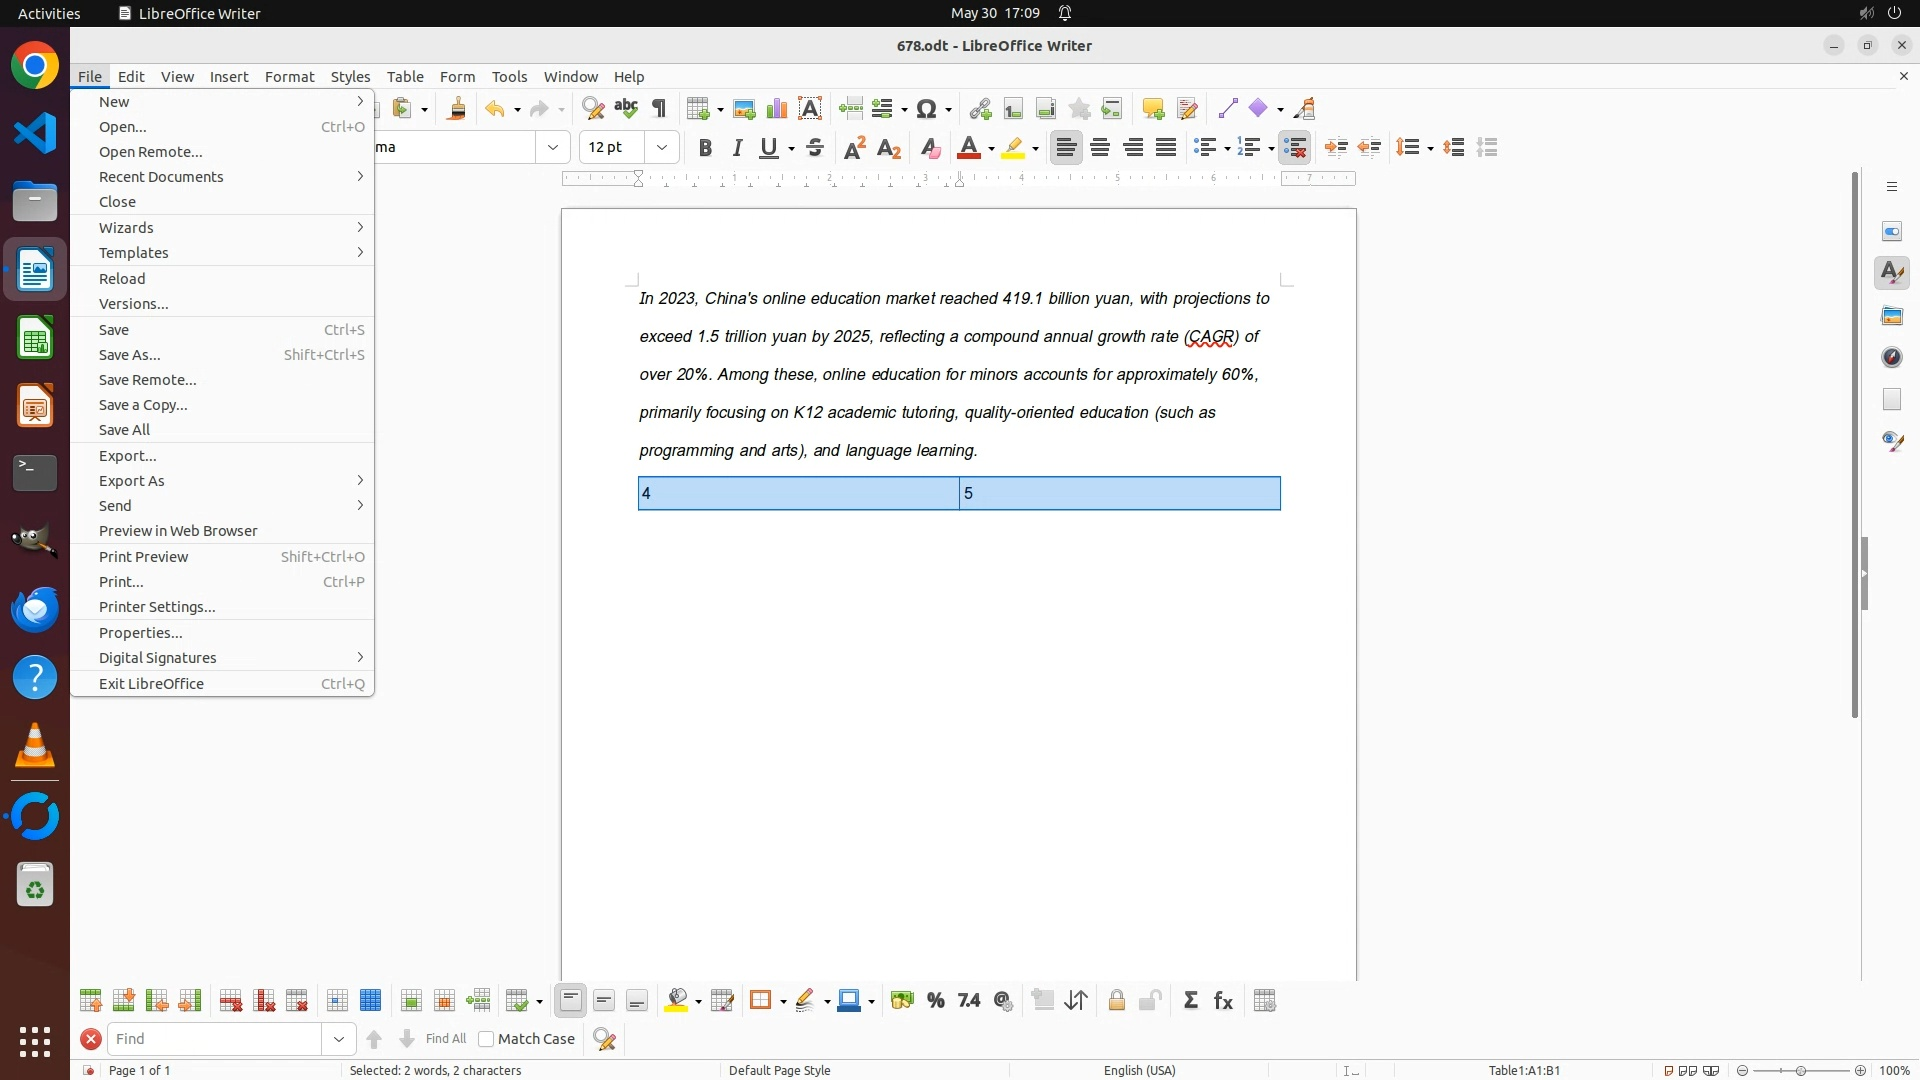The height and width of the screenshot is (1080, 1920).
Task: Click the Find All button
Action: click(x=446, y=1039)
